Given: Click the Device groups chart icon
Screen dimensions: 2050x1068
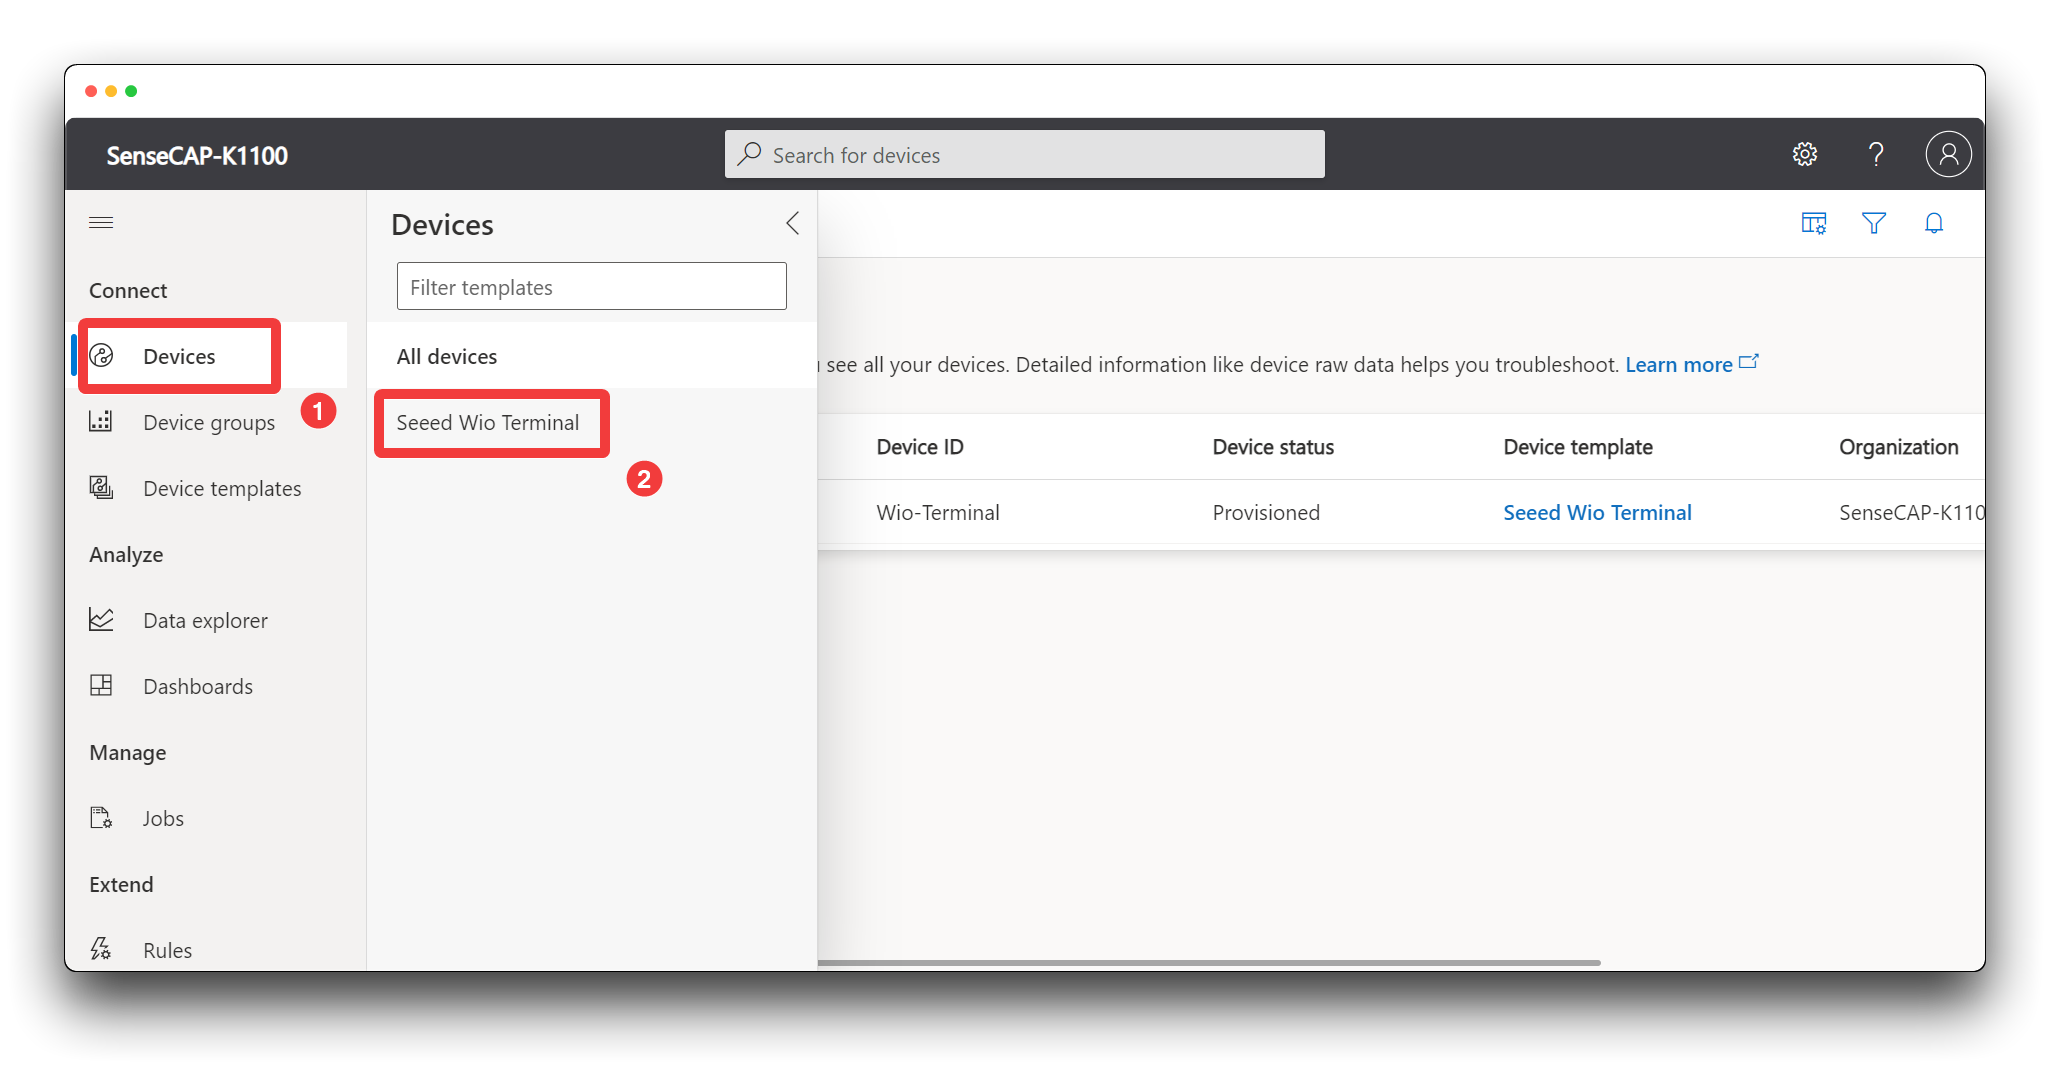Looking at the screenshot, I should click(x=101, y=421).
